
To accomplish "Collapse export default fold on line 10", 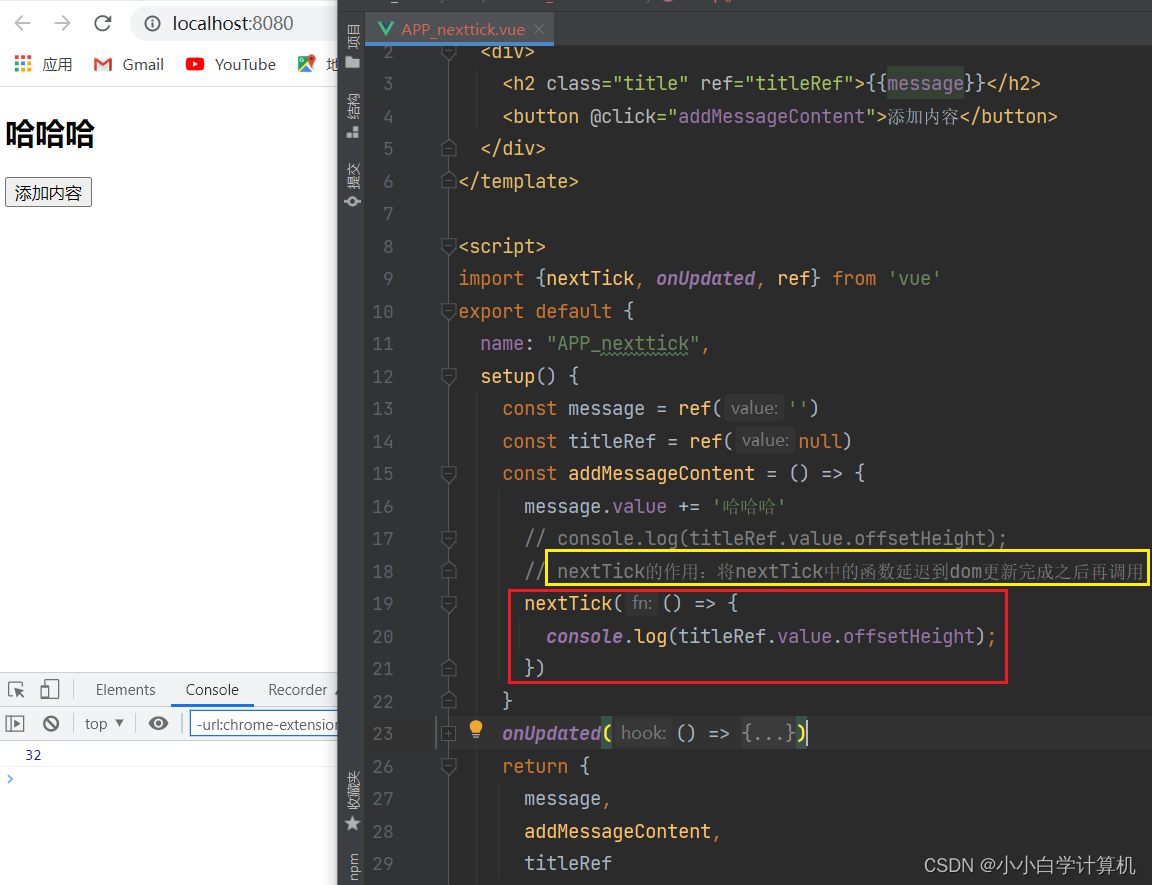I will [x=448, y=311].
